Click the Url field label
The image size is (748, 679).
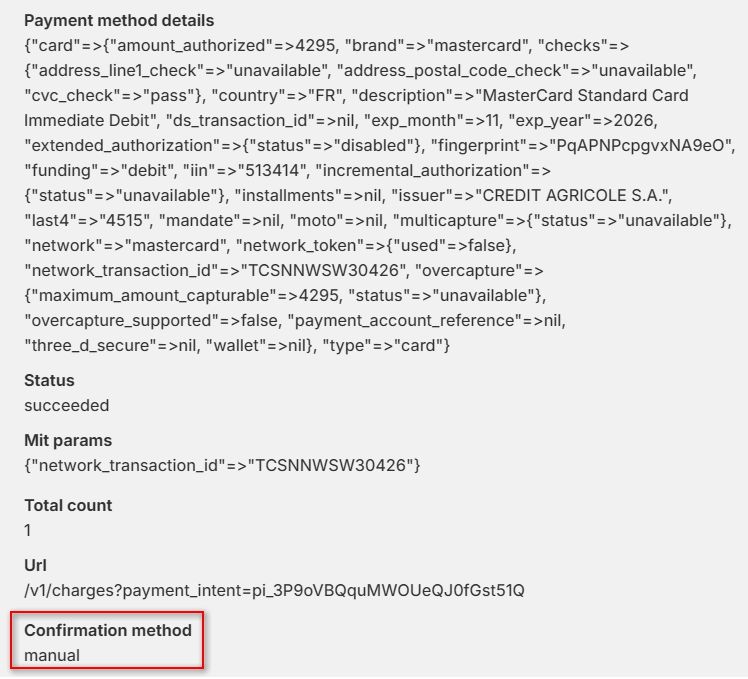(35, 565)
